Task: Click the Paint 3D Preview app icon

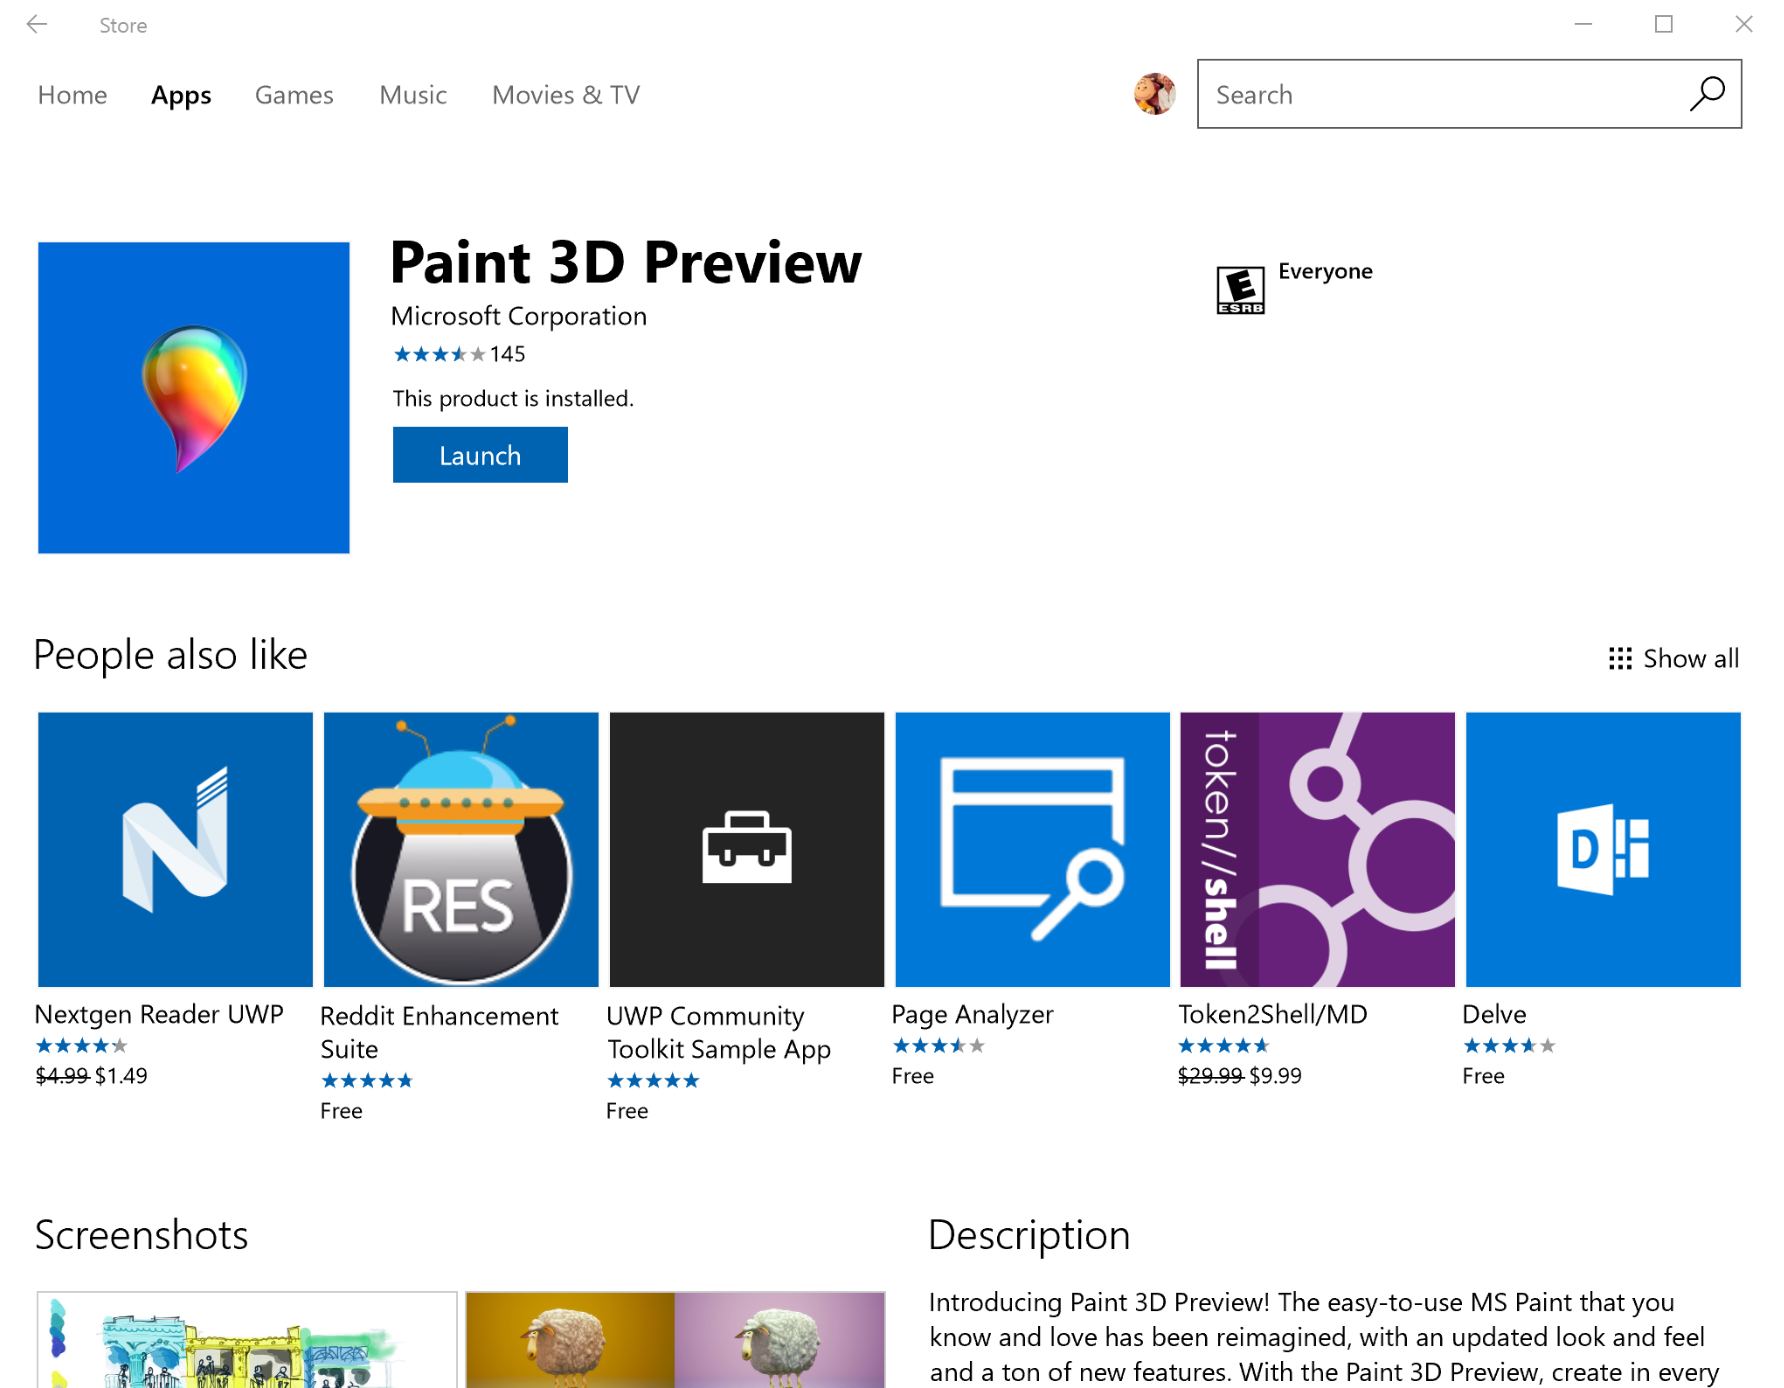Action: tap(194, 397)
